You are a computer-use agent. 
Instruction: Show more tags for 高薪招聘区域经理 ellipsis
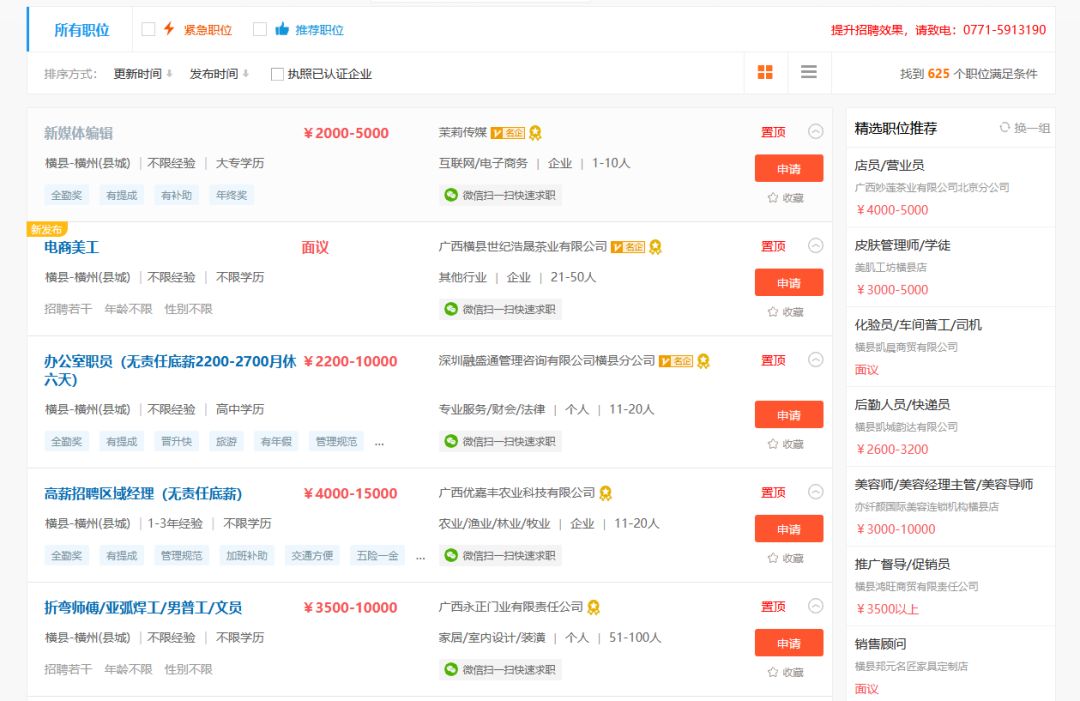click(x=420, y=557)
